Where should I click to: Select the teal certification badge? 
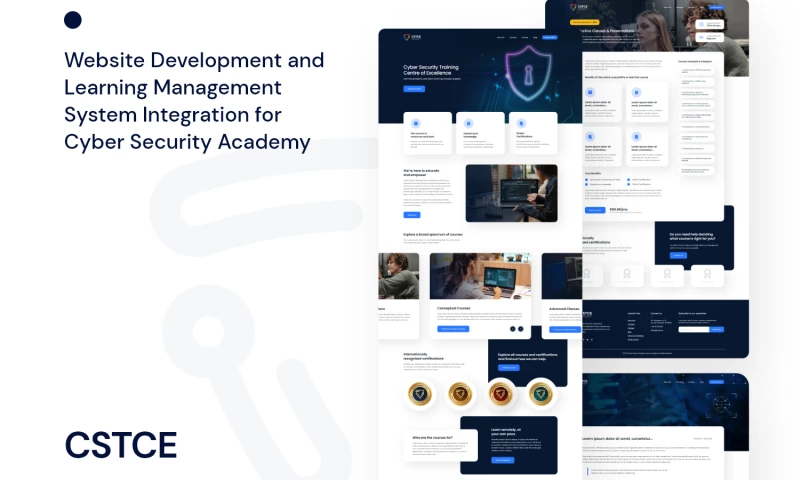tap(541, 394)
